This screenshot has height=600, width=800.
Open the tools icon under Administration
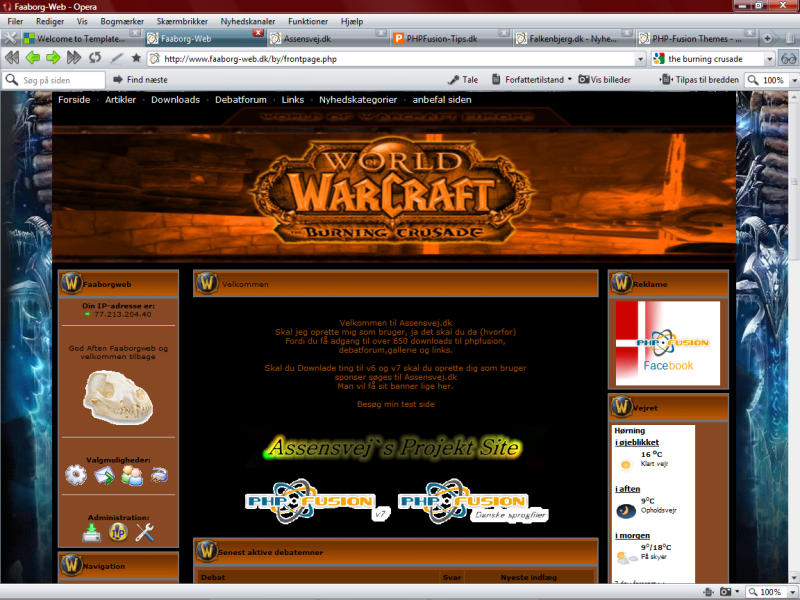(x=145, y=532)
